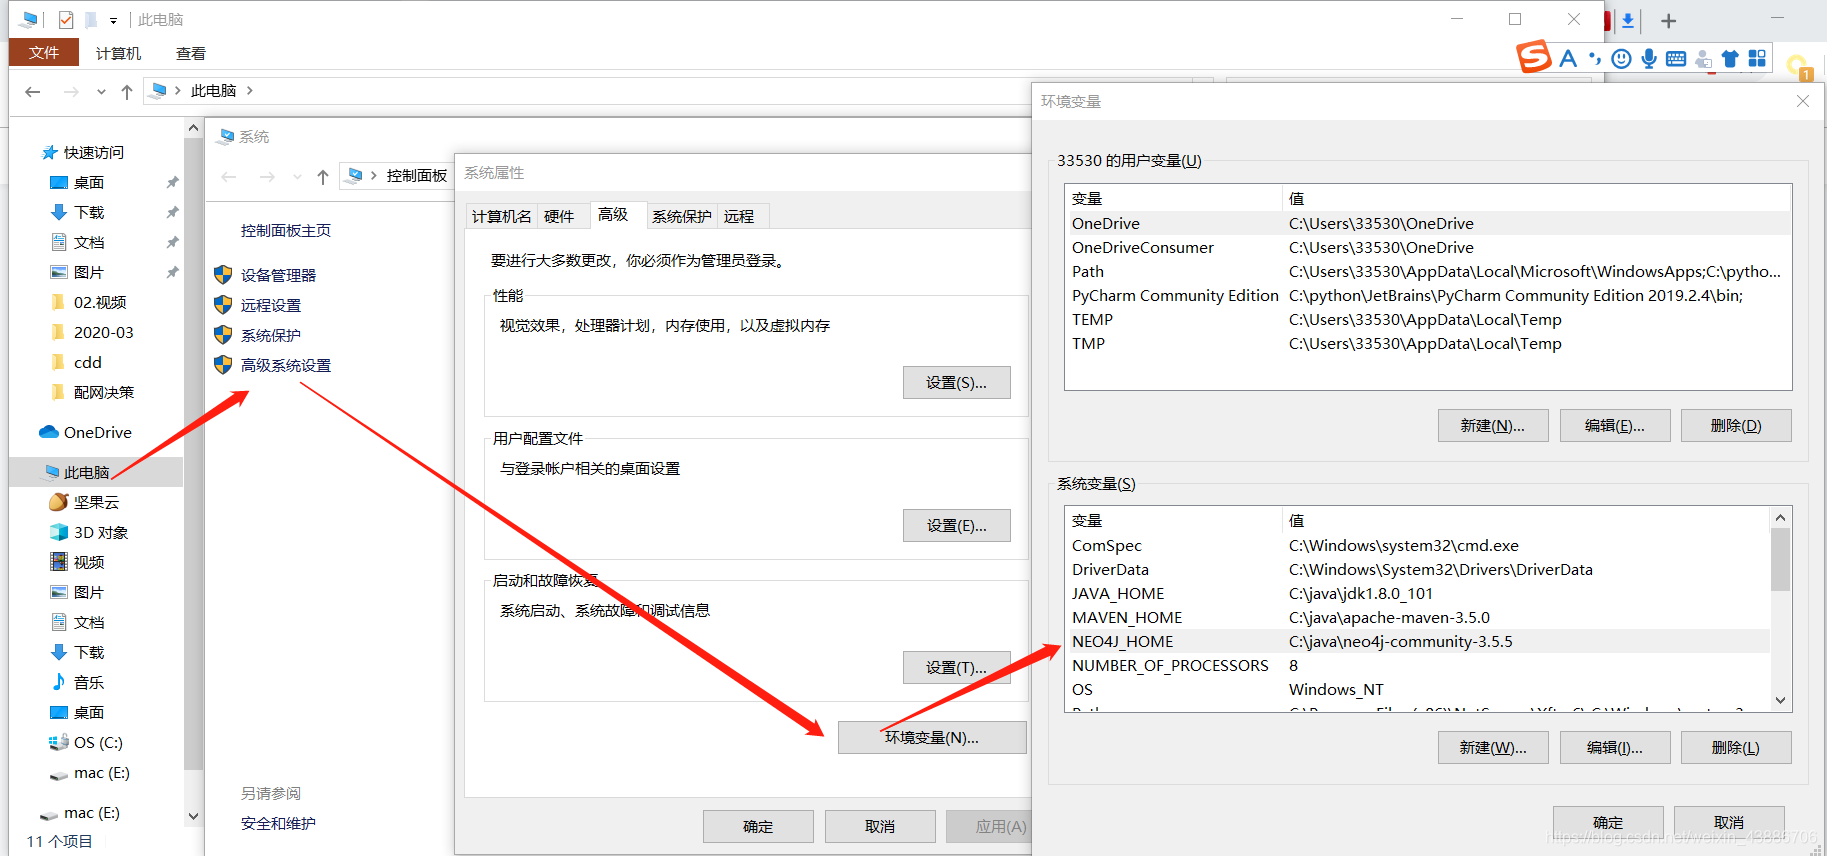Switch to 计算机名 tab in System Properties
Screen dimensions: 1827x856
501,216
